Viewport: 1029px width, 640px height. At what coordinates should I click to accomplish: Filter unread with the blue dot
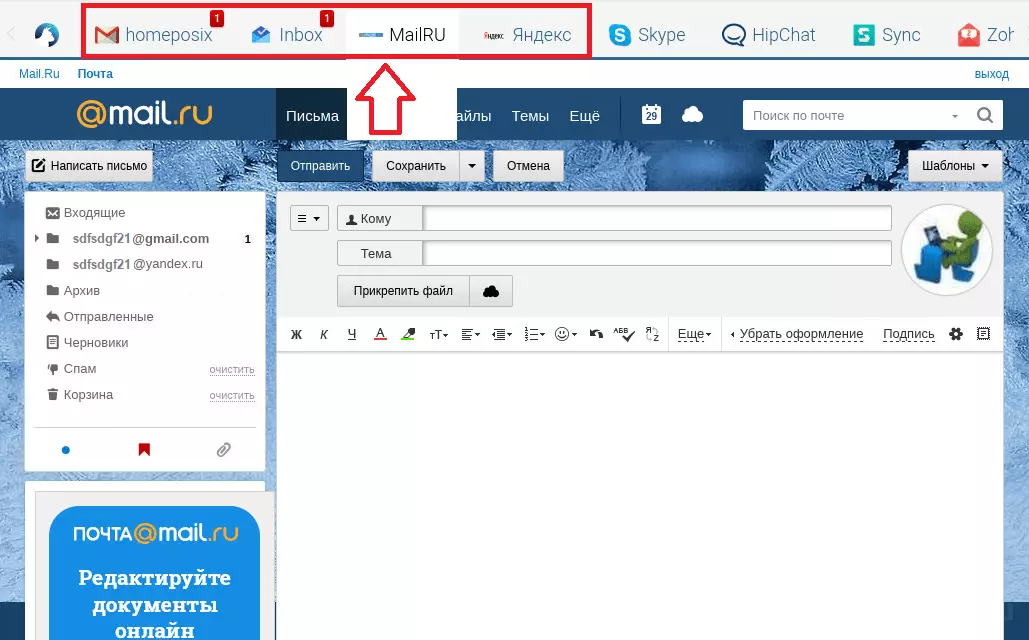click(x=66, y=450)
